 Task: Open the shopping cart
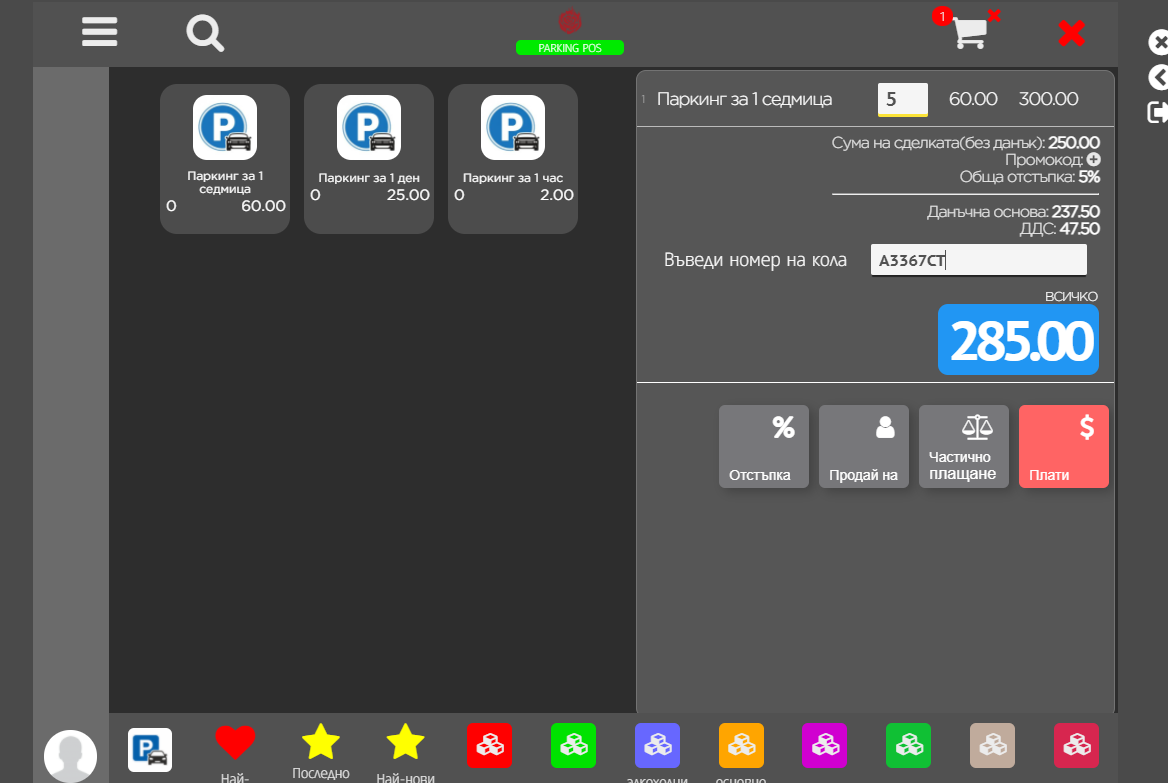click(x=968, y=33)
